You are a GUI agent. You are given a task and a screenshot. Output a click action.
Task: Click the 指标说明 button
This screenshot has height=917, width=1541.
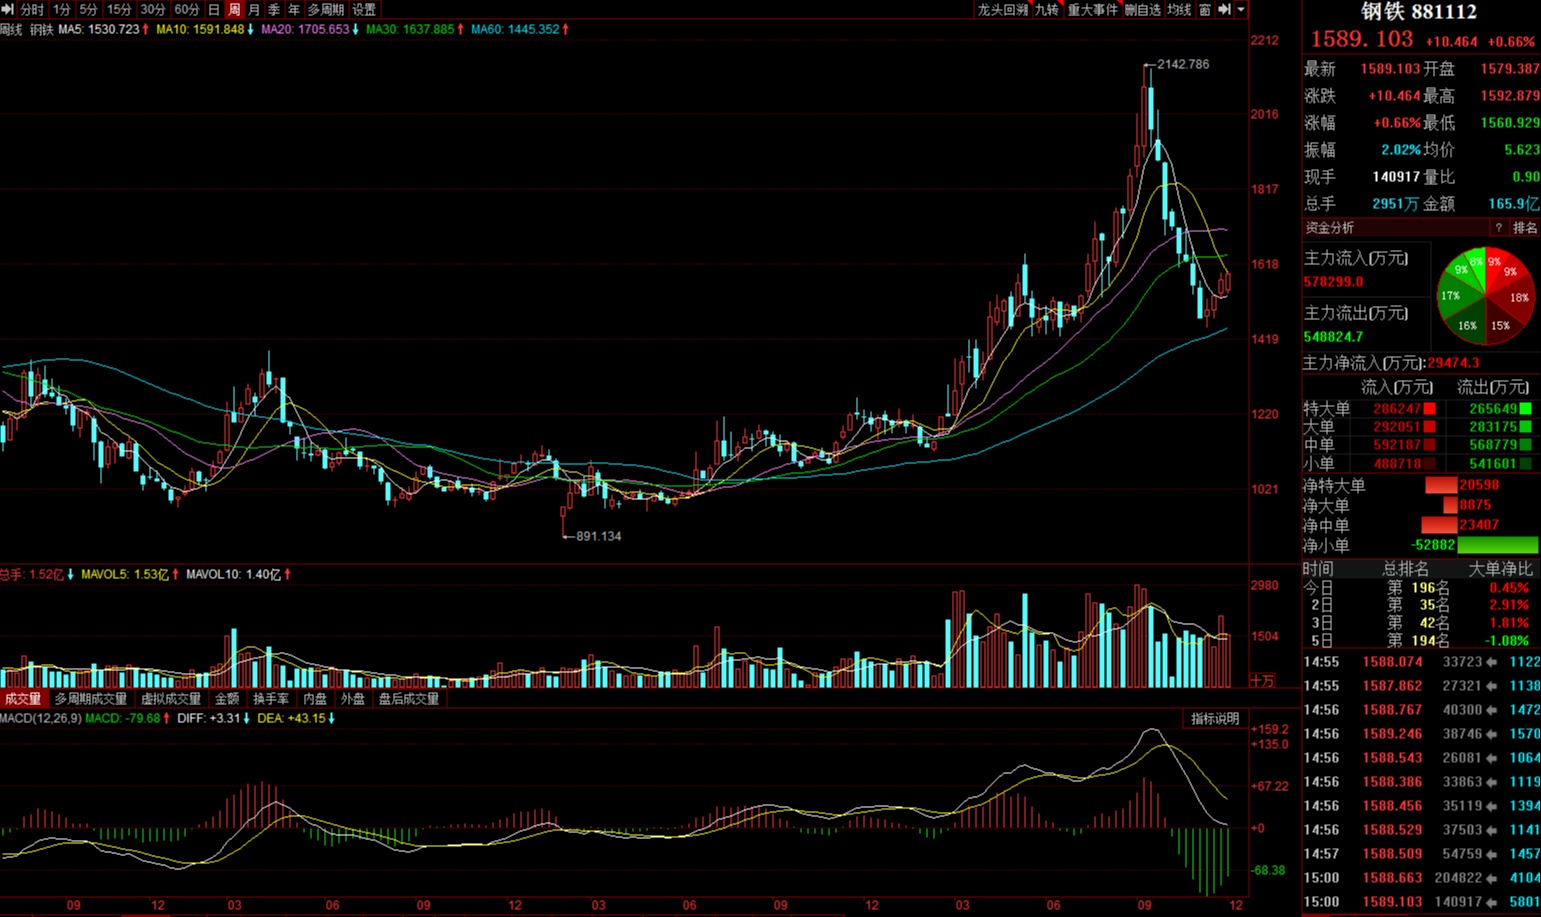[1215, 719]
